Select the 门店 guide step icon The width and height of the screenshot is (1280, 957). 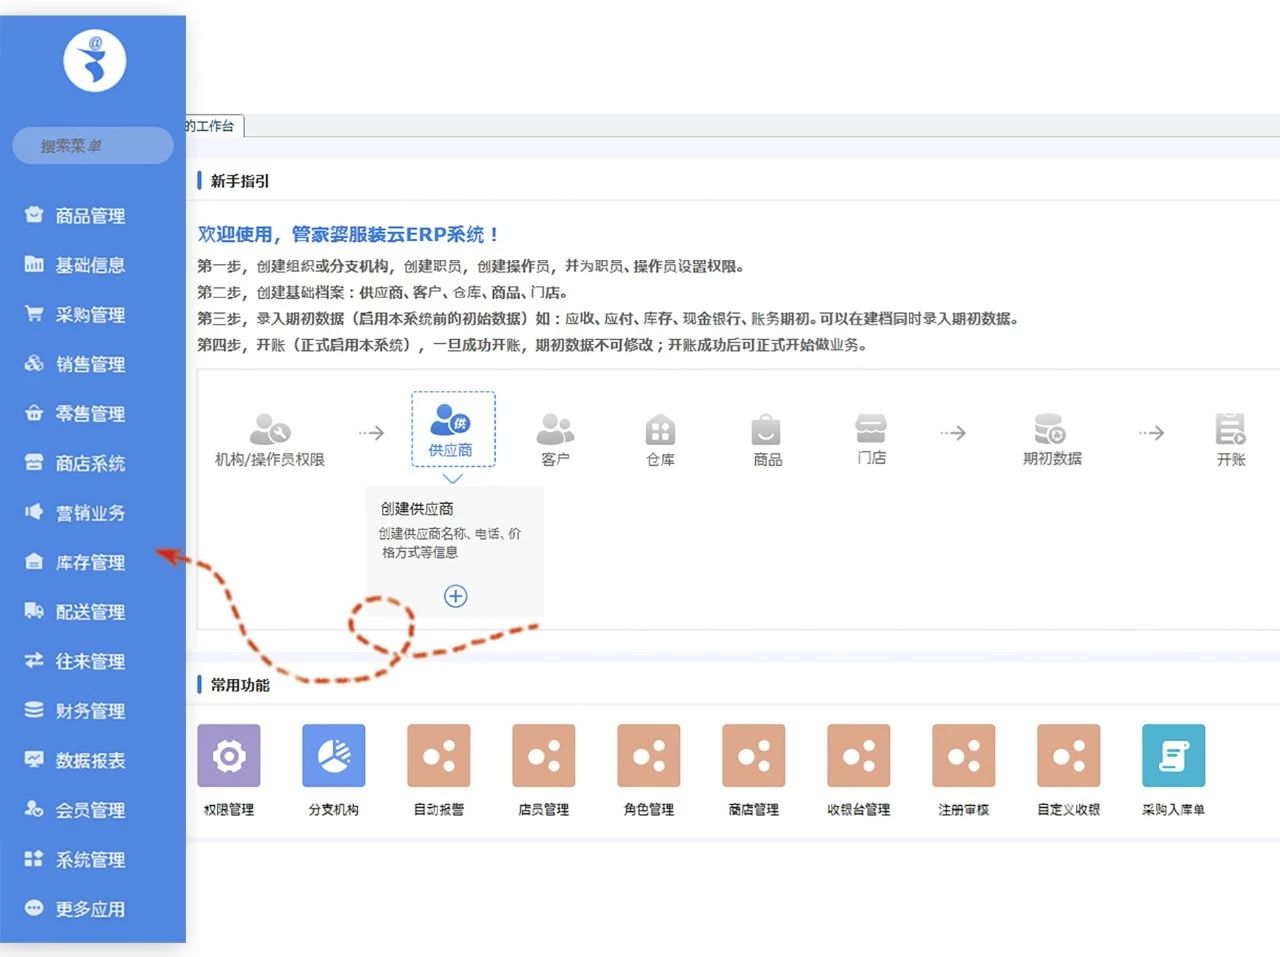click(x=871, y=428)
